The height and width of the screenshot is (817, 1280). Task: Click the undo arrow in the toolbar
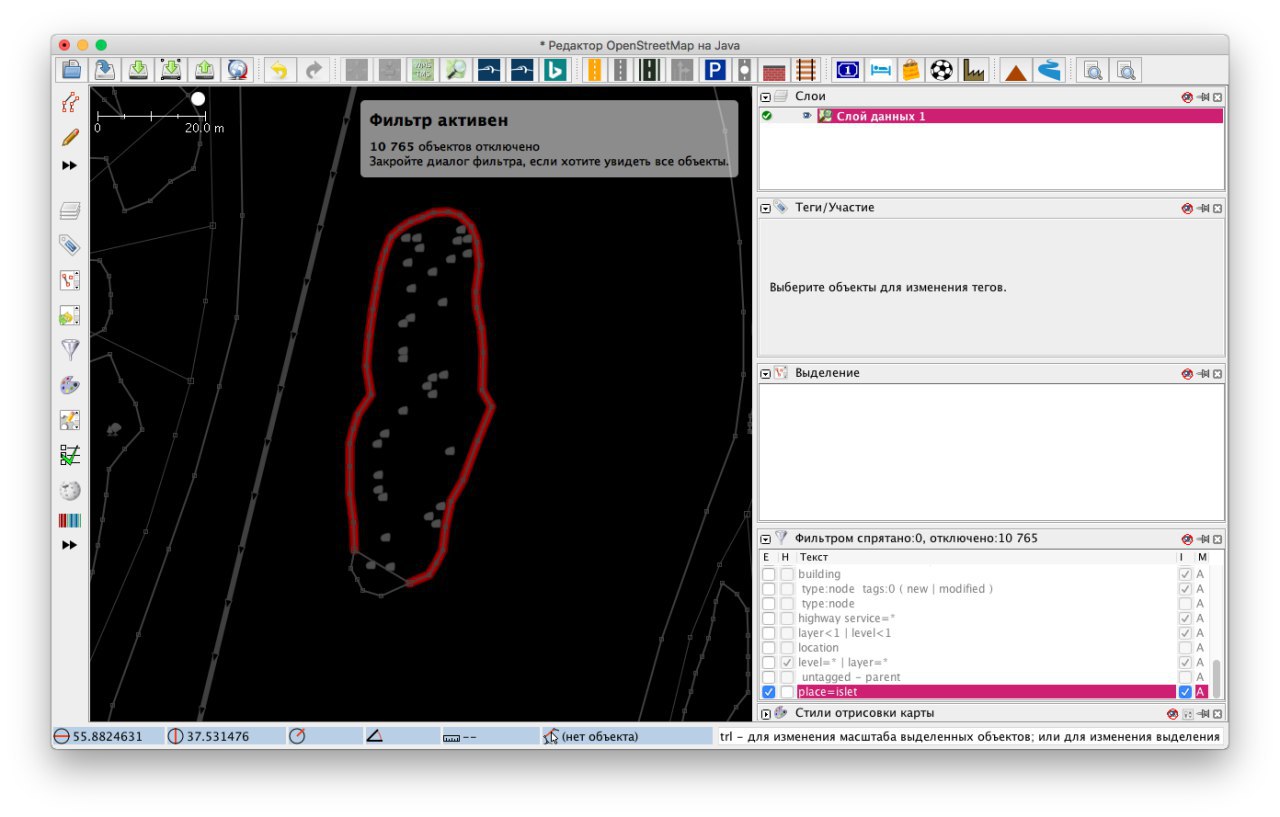(x=279, y=69)
